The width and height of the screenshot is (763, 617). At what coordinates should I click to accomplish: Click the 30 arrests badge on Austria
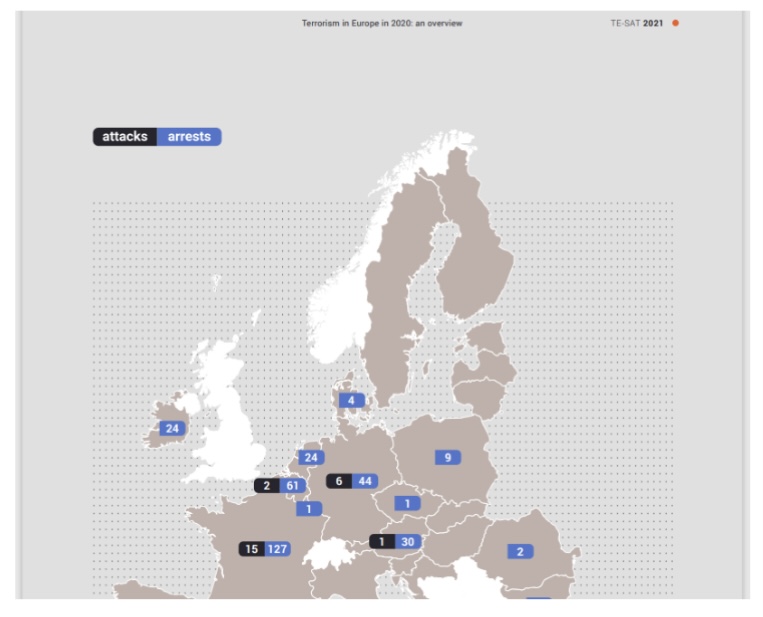tap(407, 541)
